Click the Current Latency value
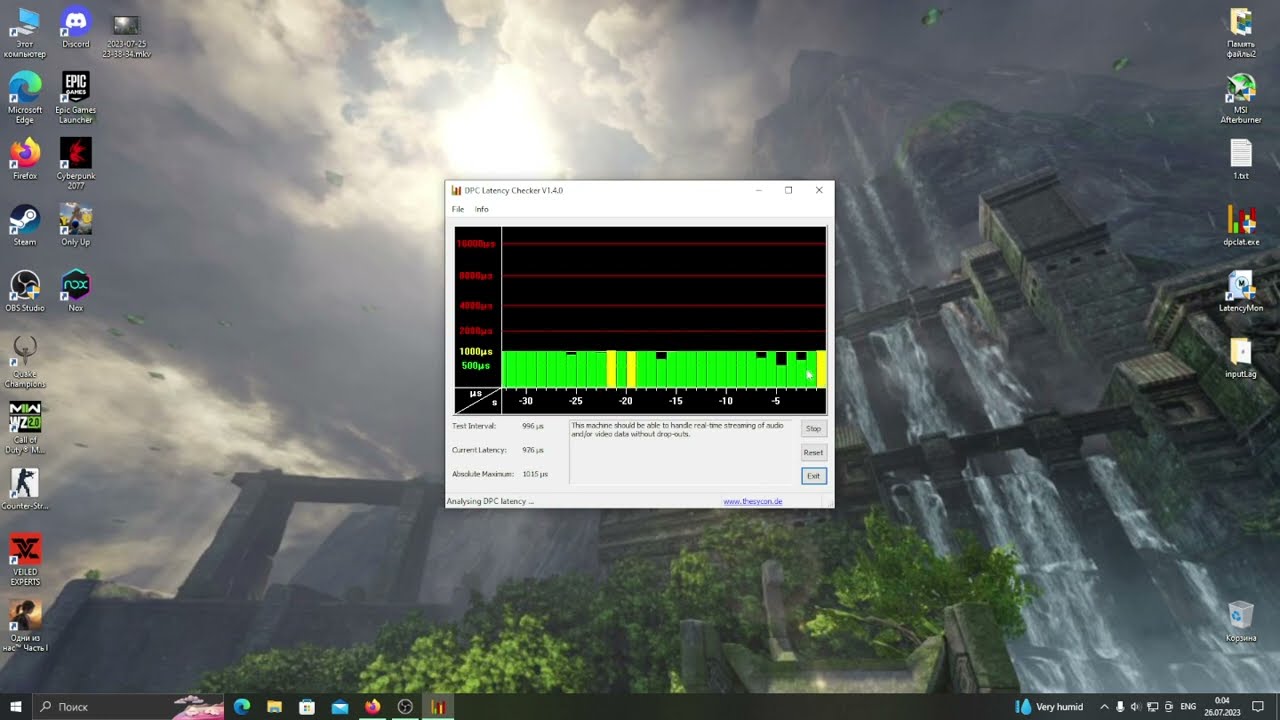1280x720 pixels. pos(533,450)
